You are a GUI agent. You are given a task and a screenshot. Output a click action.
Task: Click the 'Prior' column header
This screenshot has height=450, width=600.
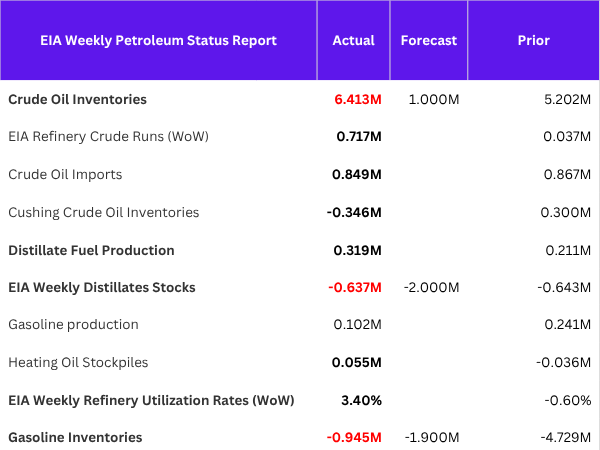[533, 41]
